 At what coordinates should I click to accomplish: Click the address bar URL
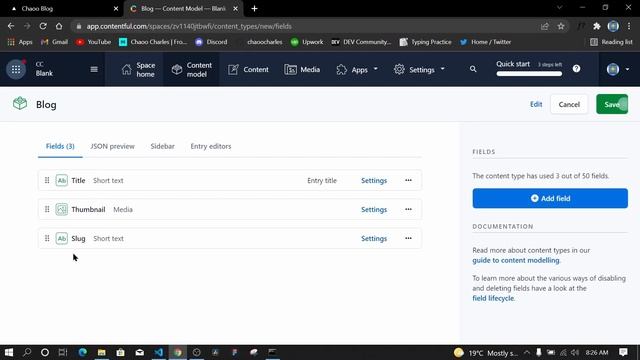pyautogui.click(x=189, y=26)
